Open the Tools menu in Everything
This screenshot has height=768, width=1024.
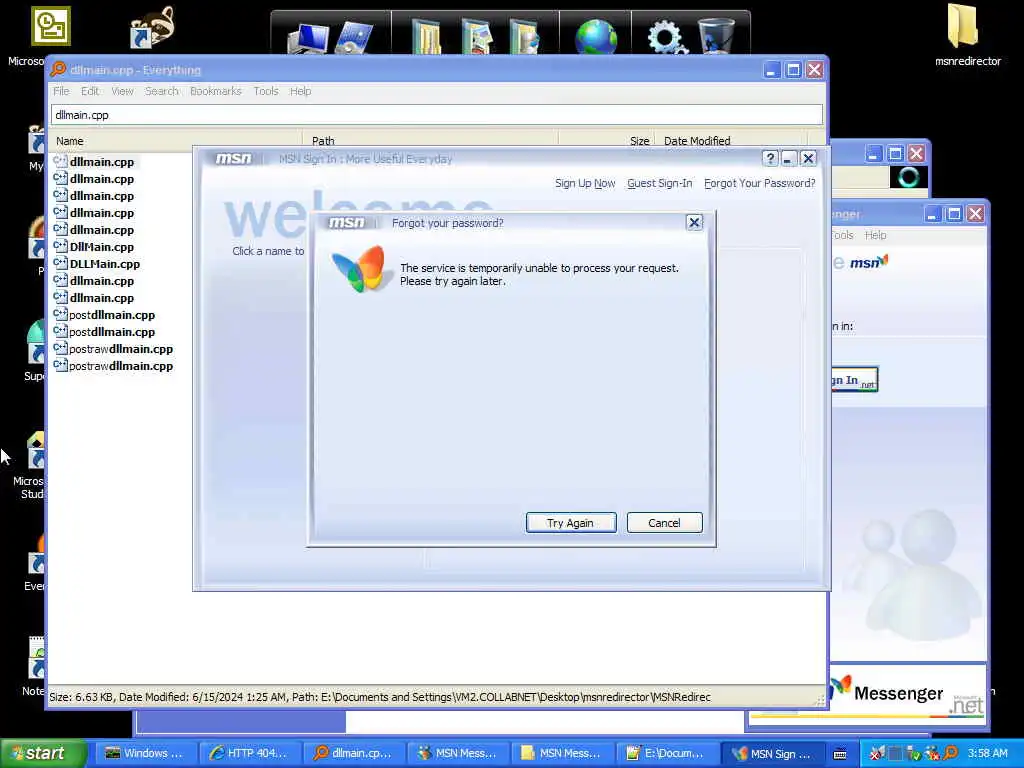(266, 91)
